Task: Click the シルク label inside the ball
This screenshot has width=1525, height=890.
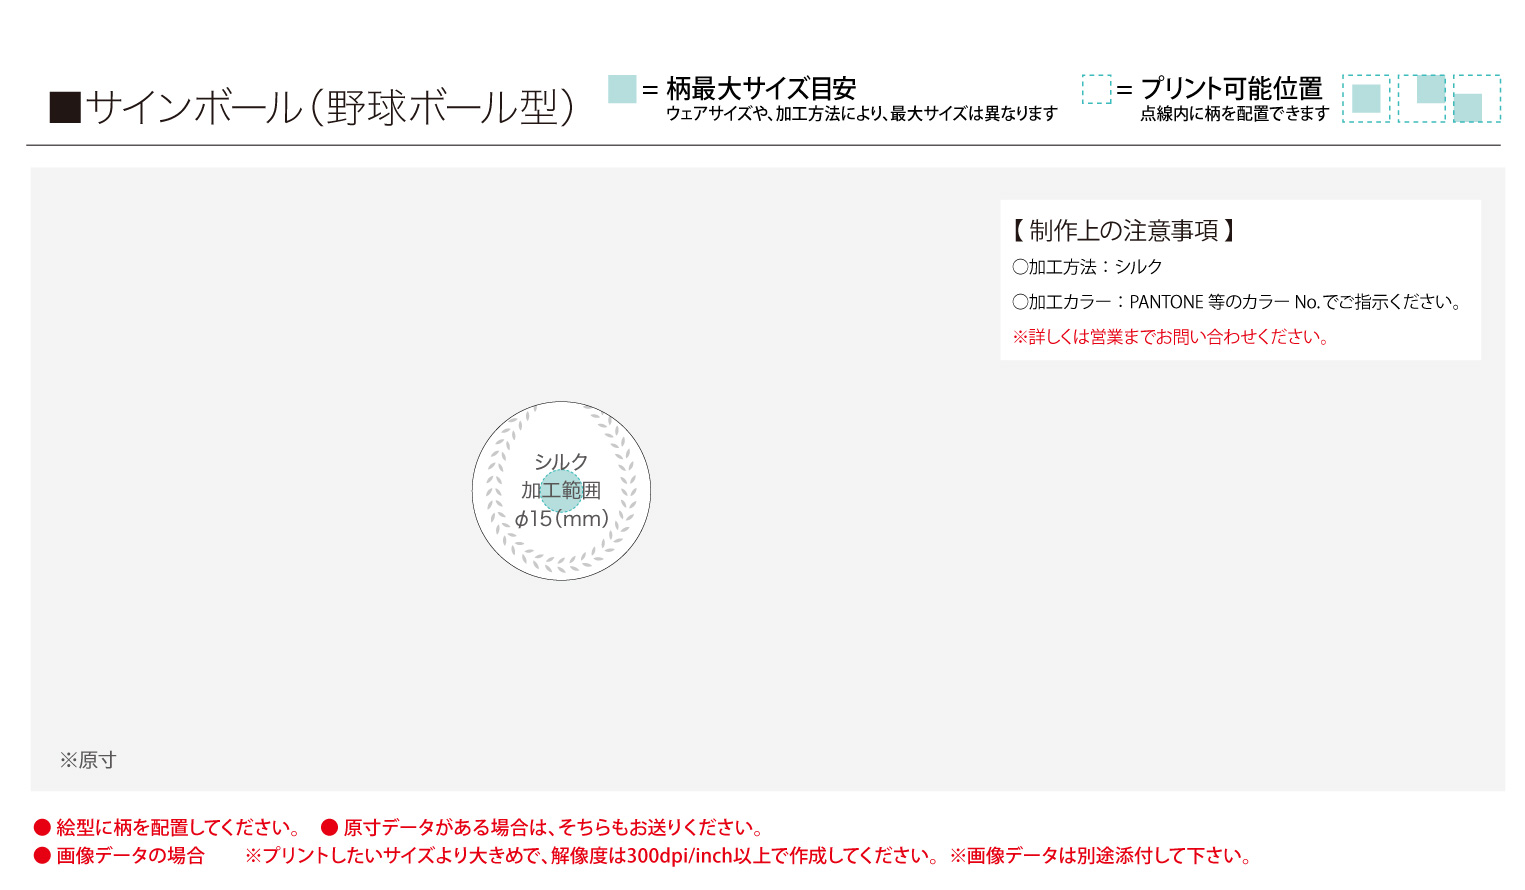Action: pyautogui.click(x=561, y=462)
